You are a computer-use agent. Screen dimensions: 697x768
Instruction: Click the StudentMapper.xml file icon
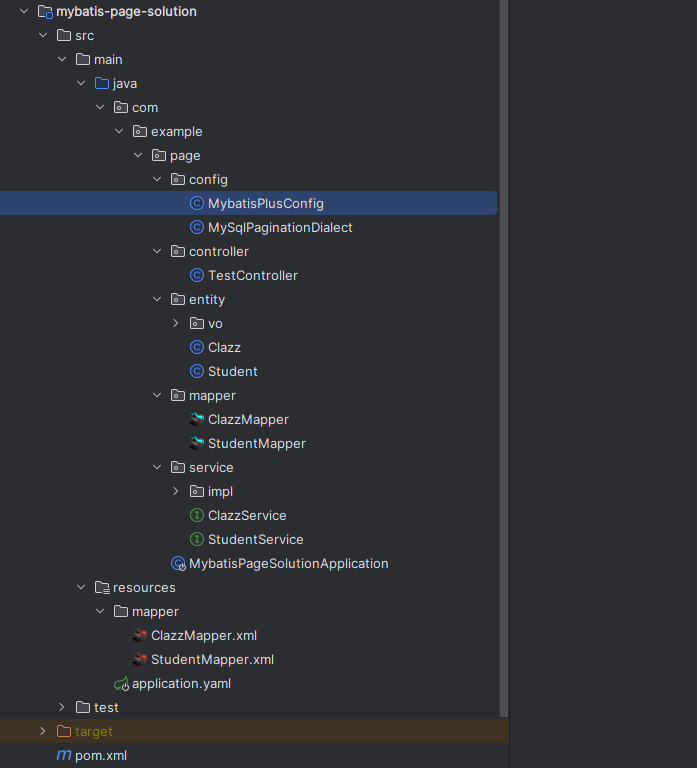coord(140,659)
